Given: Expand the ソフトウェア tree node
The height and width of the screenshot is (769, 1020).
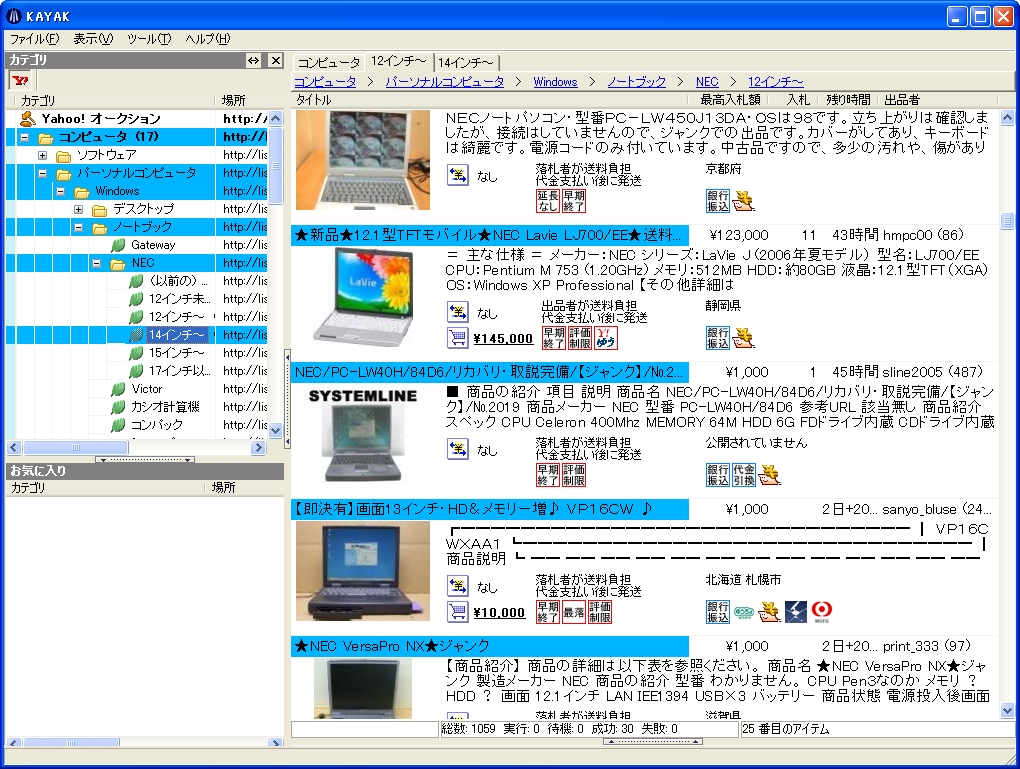Looking at the screenshot, I should pyautogui.click(x=42, y=155).
